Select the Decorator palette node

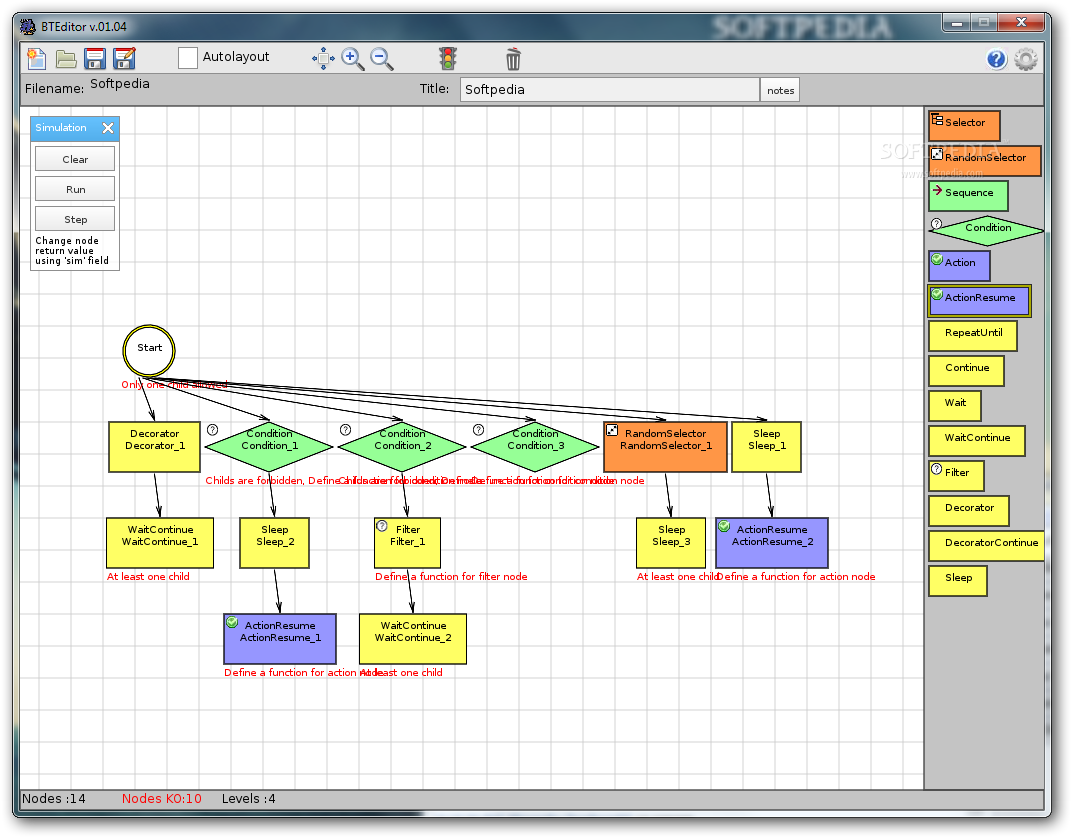969,511
